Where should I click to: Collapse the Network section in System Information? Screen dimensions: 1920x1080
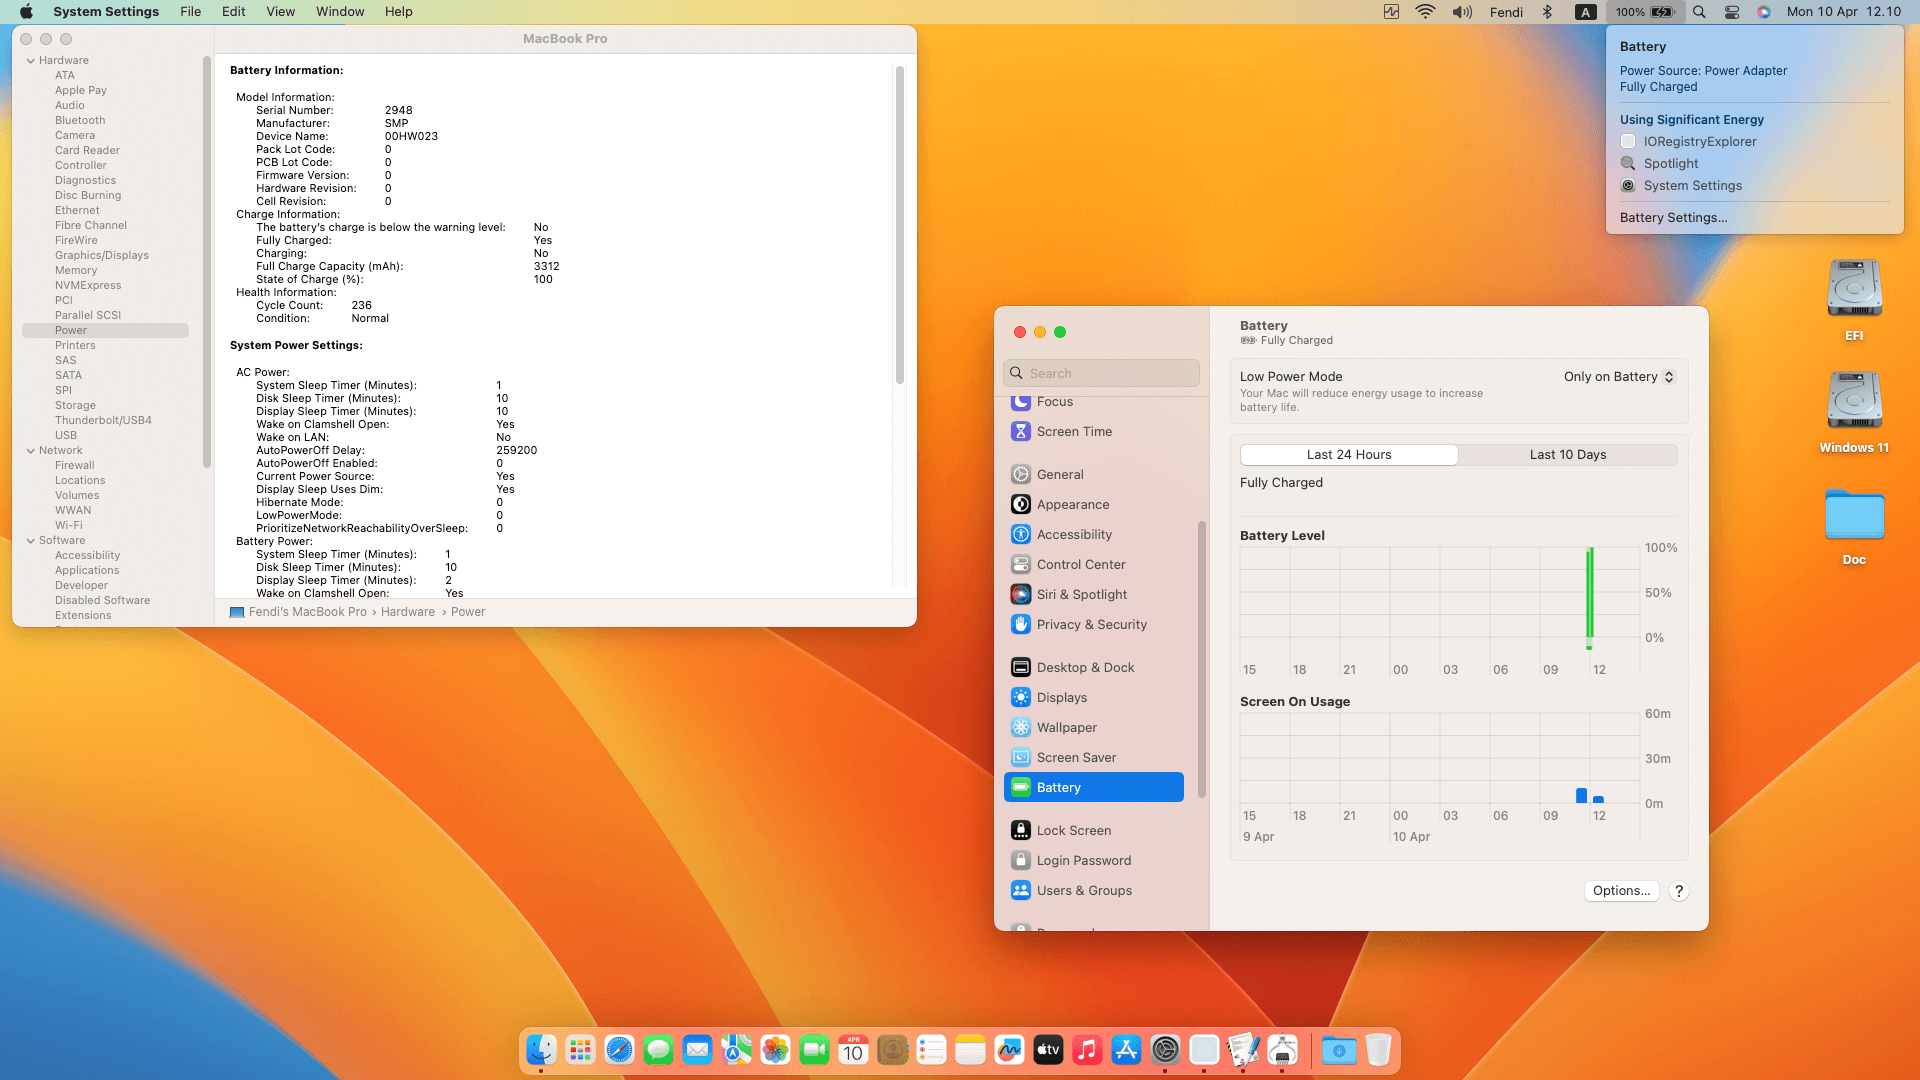click(31, 451)
